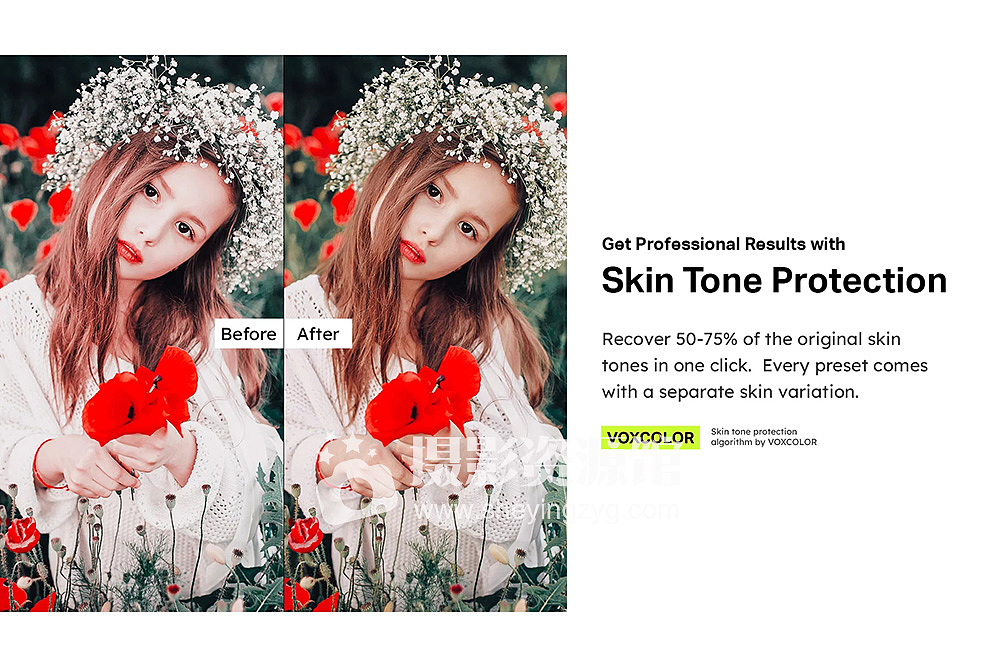Click the After label tag
Screen dimensions: 1000x667
click(x=318, y=334)
